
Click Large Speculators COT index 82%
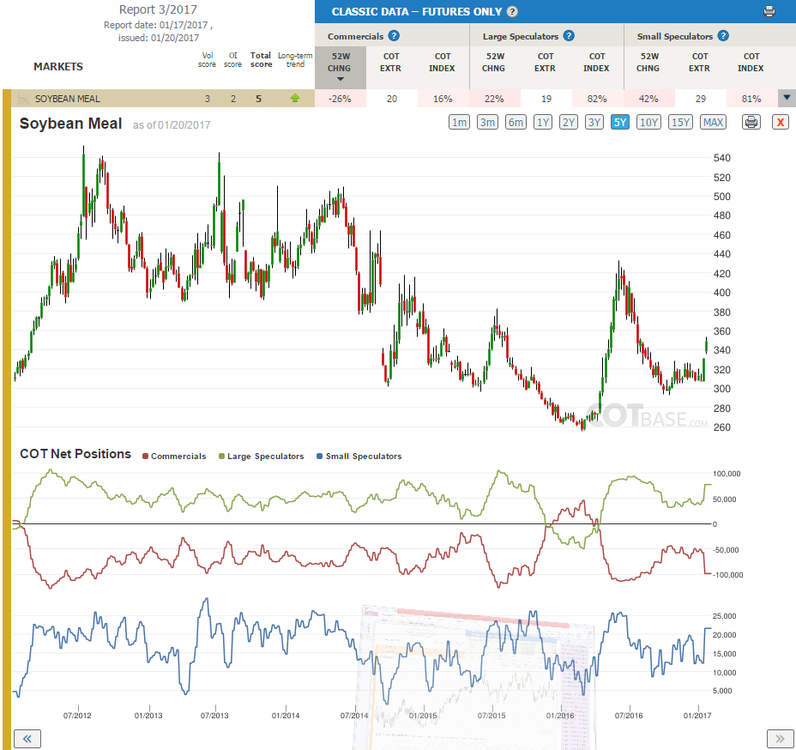pyautogui.click(x=598, y=99)
